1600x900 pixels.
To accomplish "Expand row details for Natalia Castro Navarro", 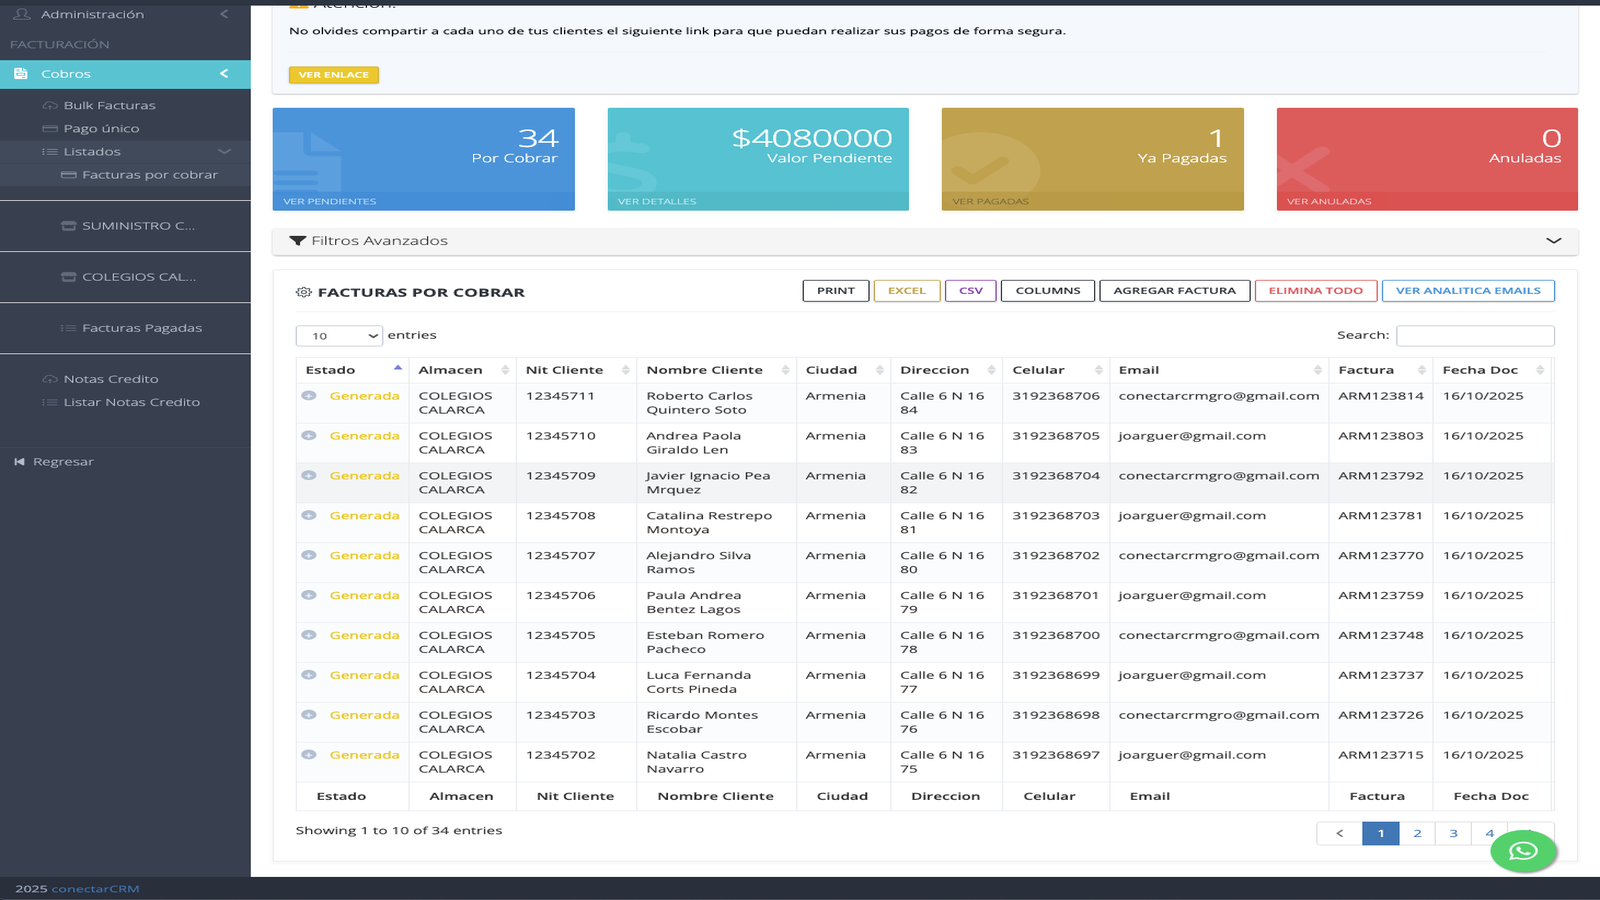I will point(309,755).
